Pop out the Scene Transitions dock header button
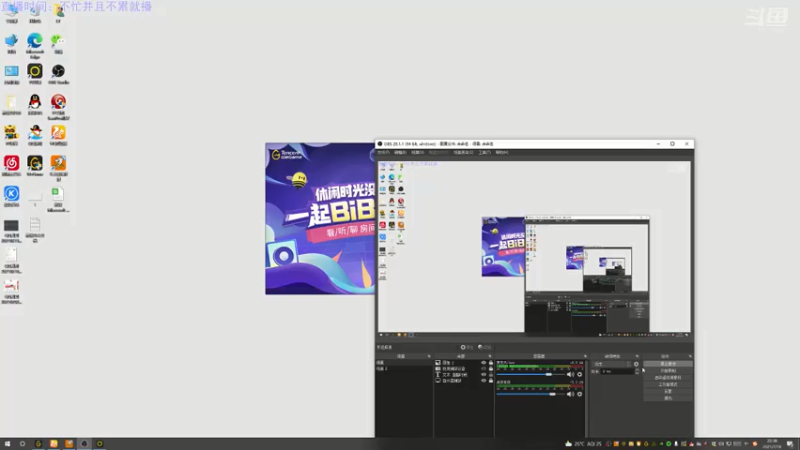 (637, 356)
